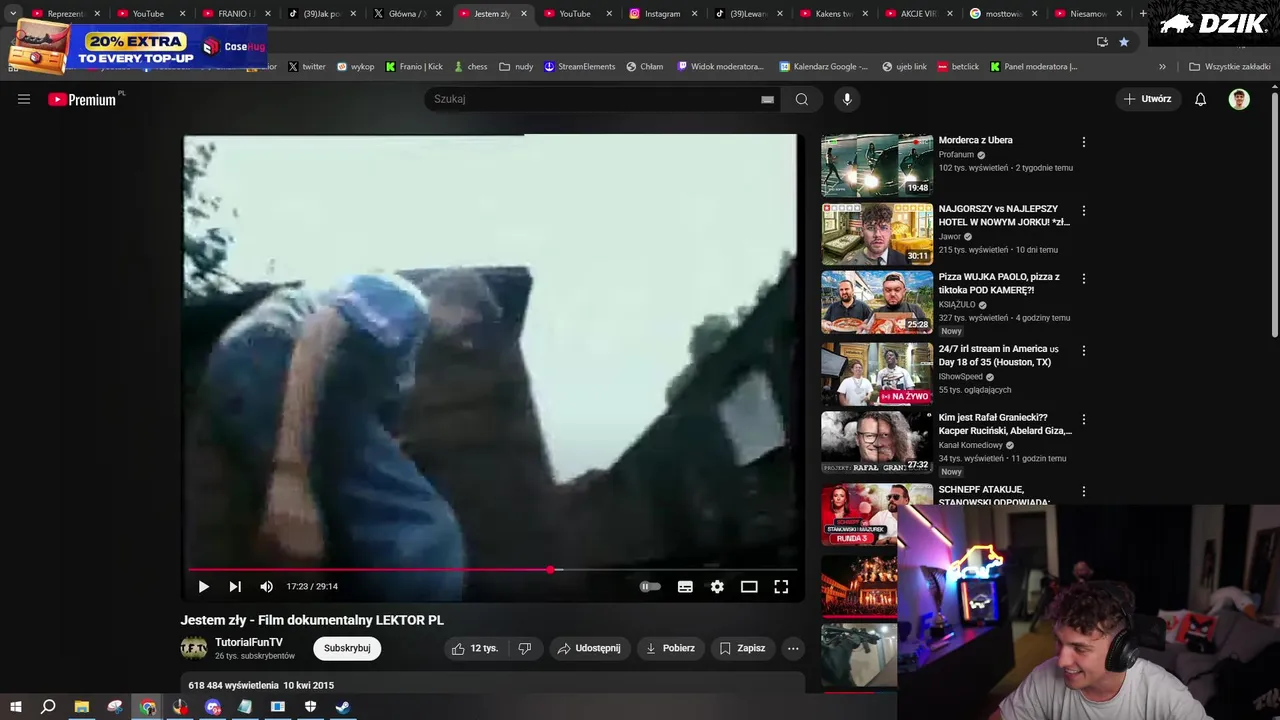Open options for SCHNEPF ATAKUJE video
The image size is (1280, 720).
point(1083,491)
